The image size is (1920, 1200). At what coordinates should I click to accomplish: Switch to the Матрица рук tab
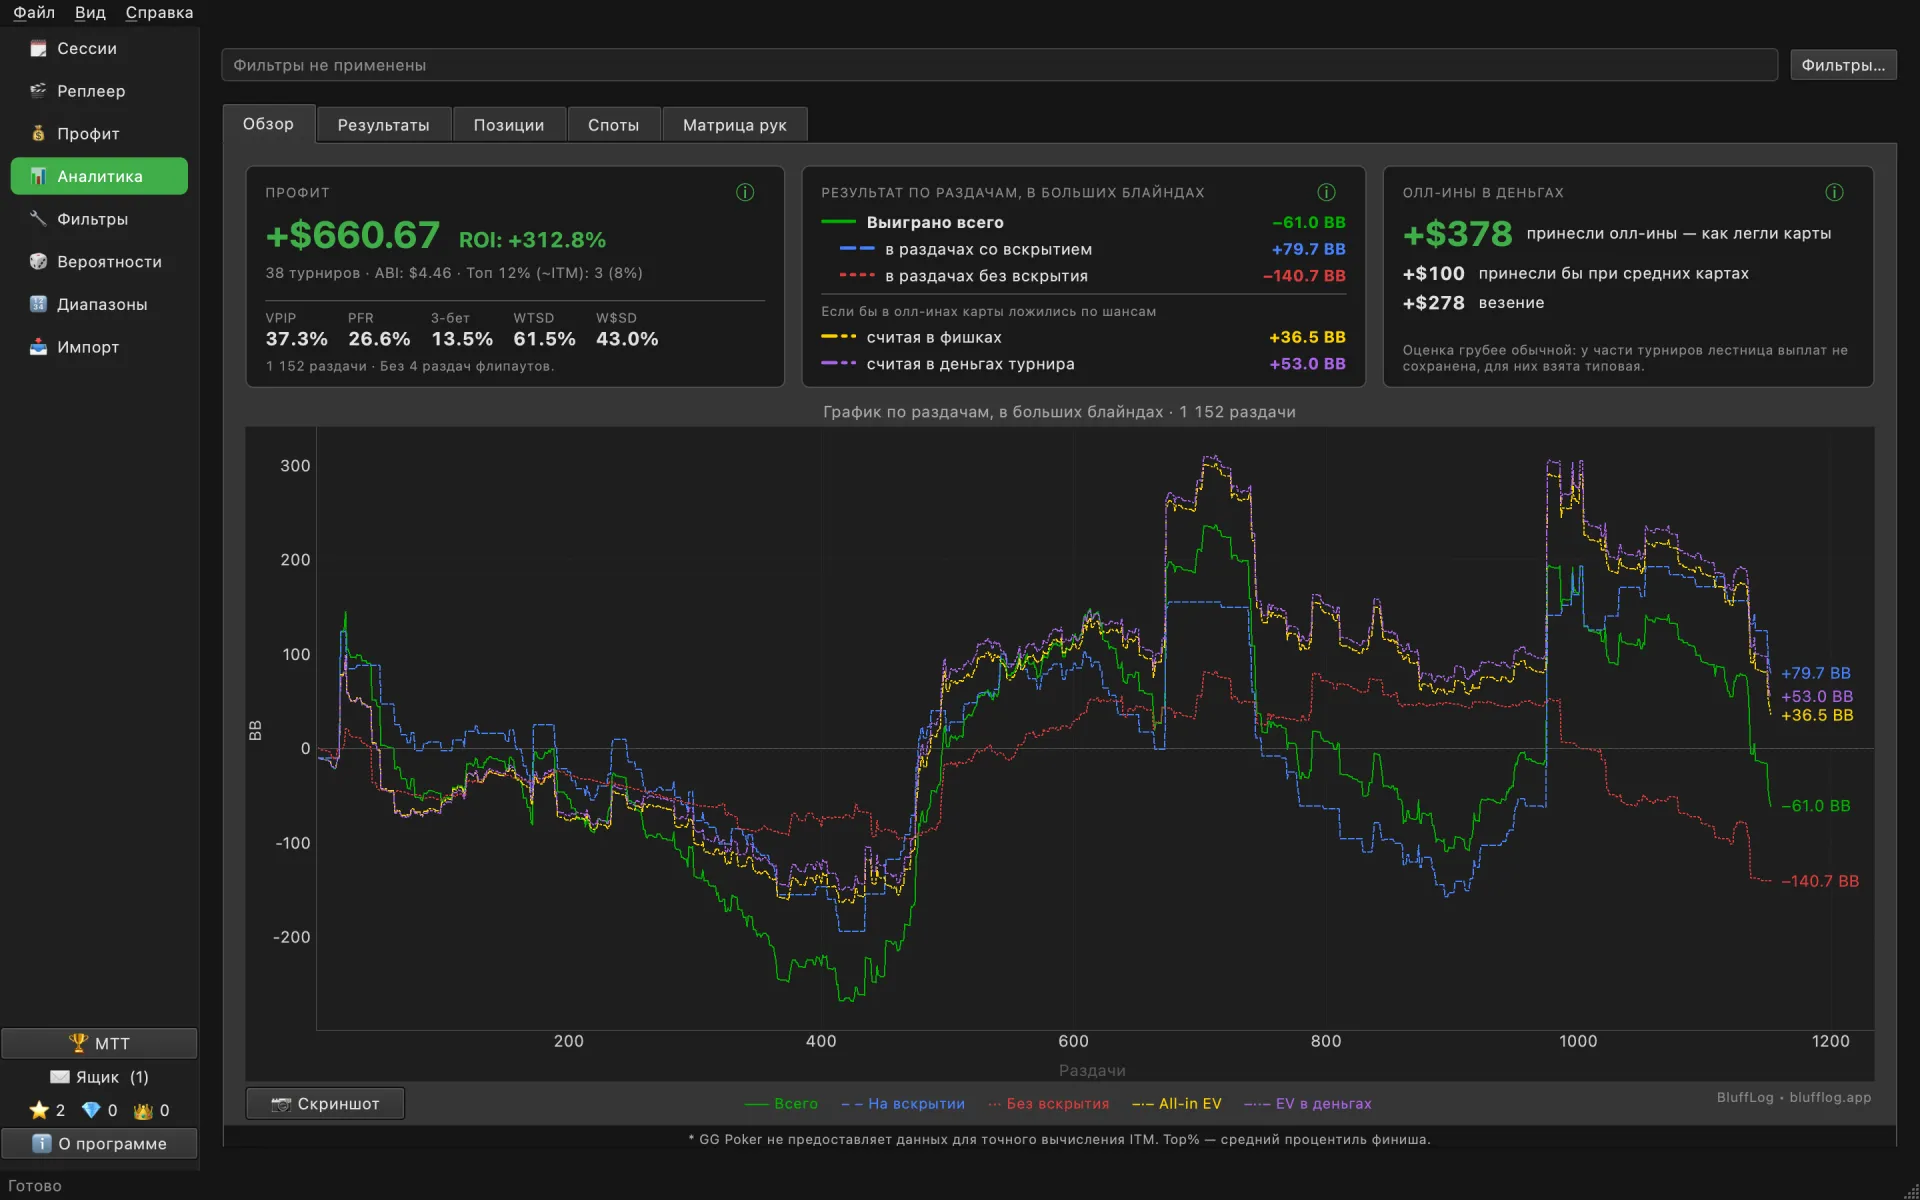click(735, 125)
